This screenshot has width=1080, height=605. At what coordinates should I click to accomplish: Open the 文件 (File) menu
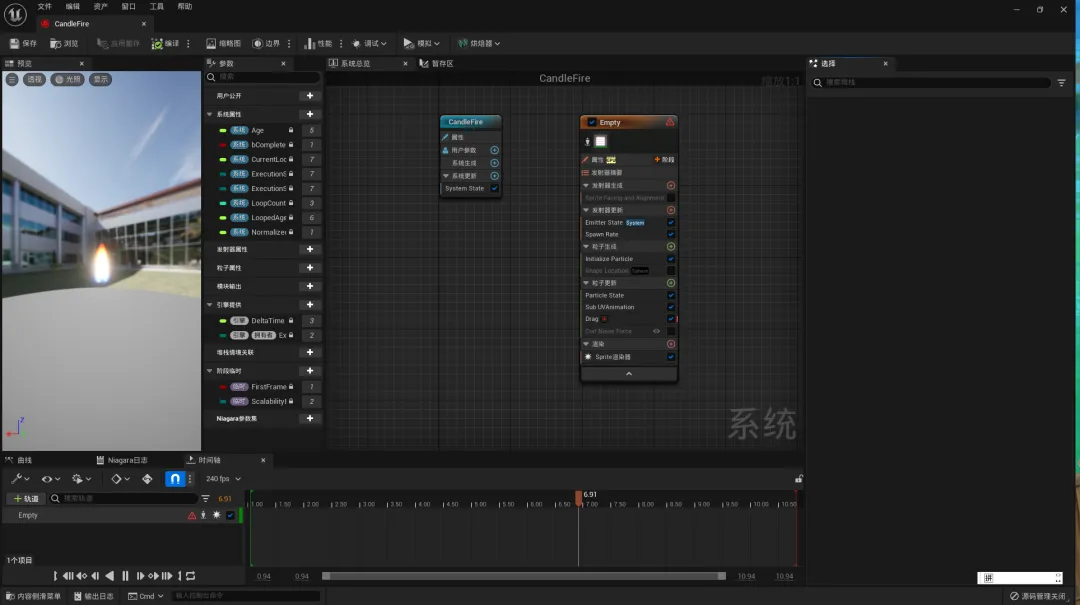tap(44, 6)
